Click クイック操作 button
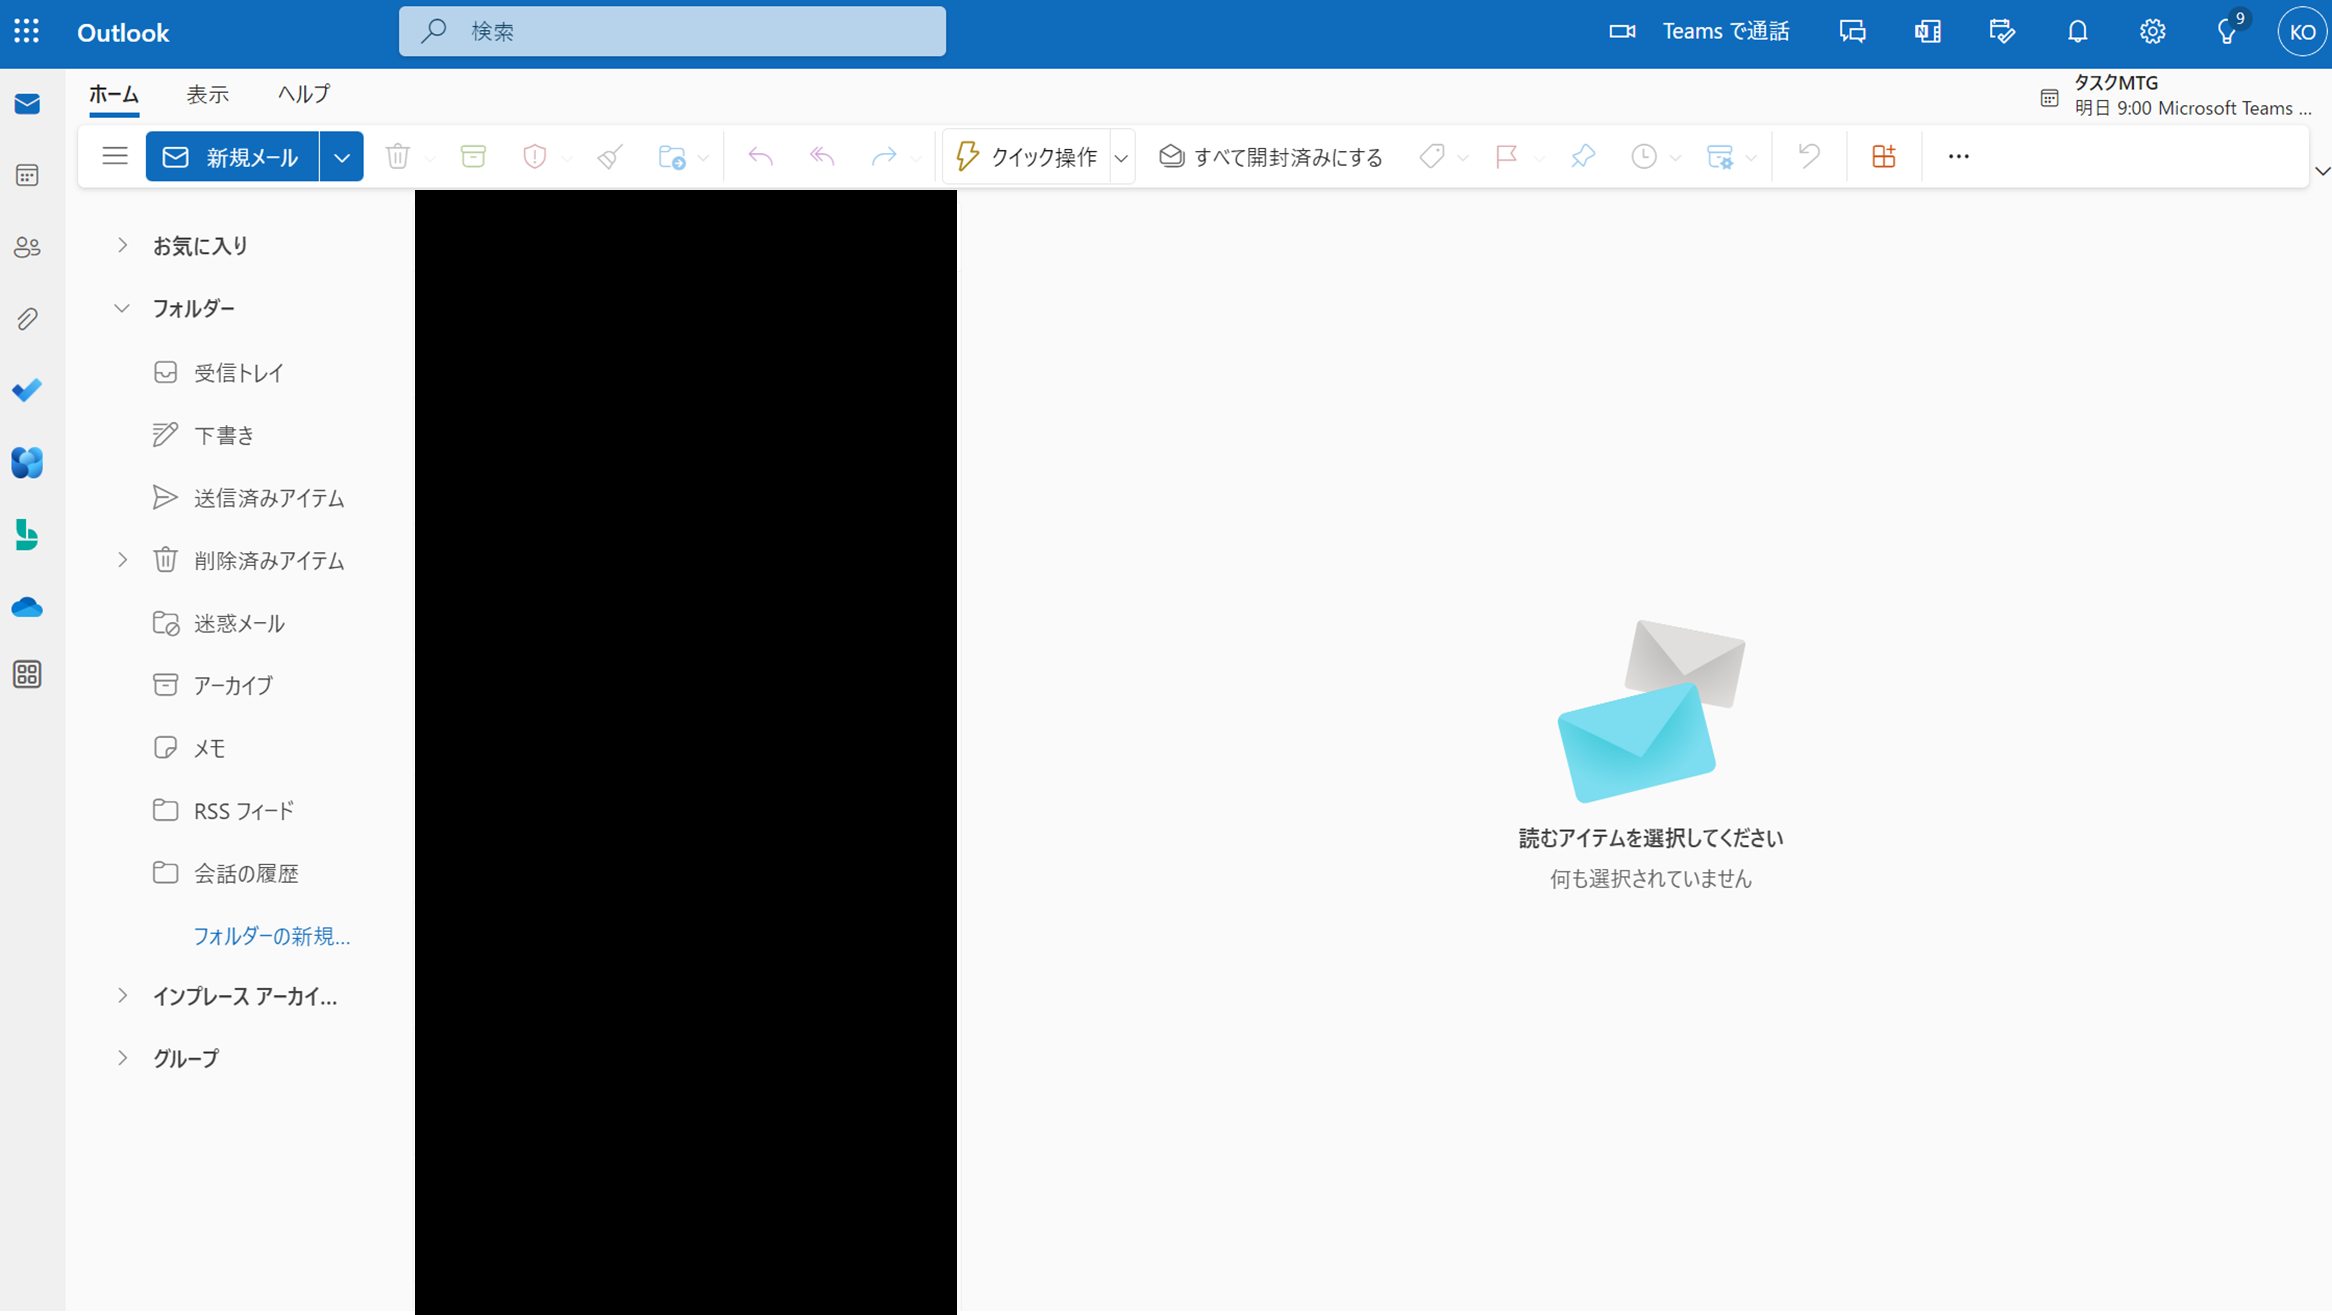The width and height of the screenshot is (2332, 1315). pyautogui.click(x=1027, y=157)
